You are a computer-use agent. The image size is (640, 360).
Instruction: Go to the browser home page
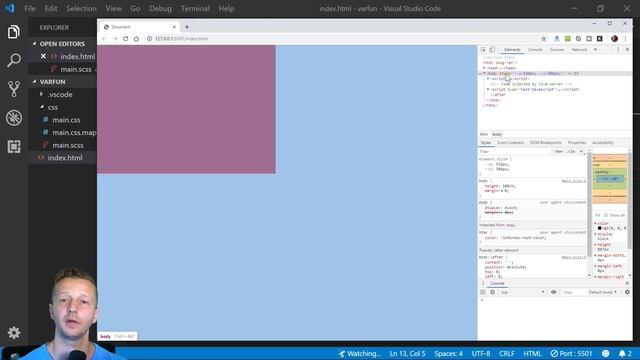[136, 39]
